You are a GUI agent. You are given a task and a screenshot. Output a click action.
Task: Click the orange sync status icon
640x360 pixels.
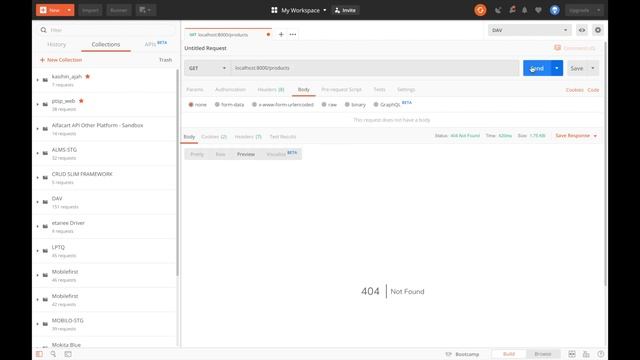pyautogui.click(x=480, y=10)
